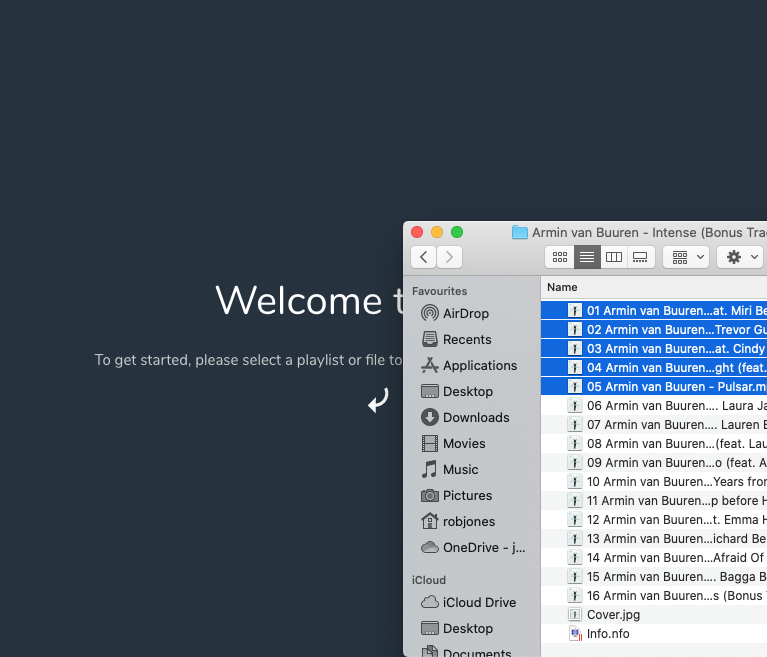Viewport: 767px width, 657px height.
Task: Select the Applications sidebar icon
Action: pos(430,365)
